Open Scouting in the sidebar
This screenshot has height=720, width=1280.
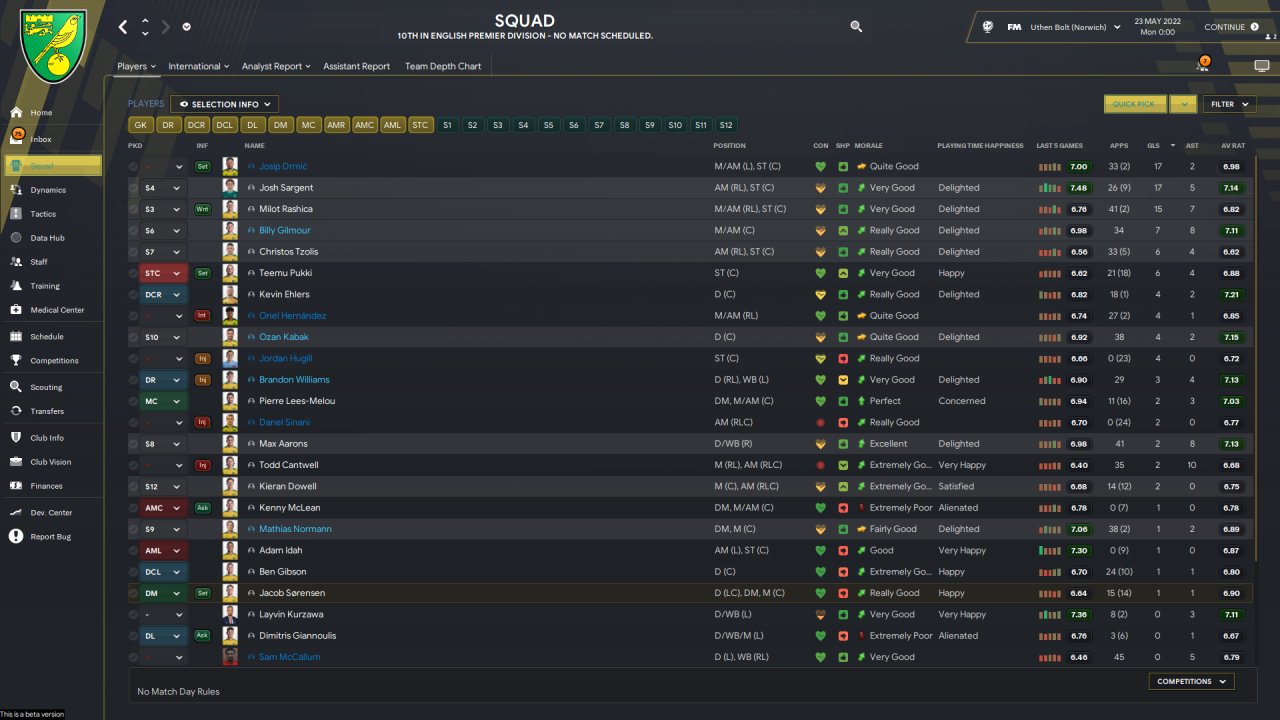click(46, 387)
